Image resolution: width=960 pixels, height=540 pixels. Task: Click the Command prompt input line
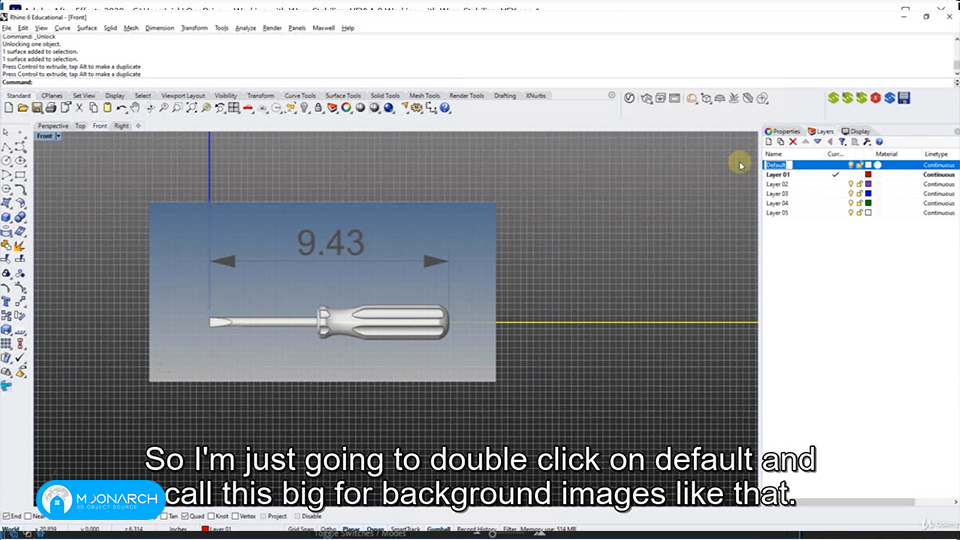coord(478,82)
